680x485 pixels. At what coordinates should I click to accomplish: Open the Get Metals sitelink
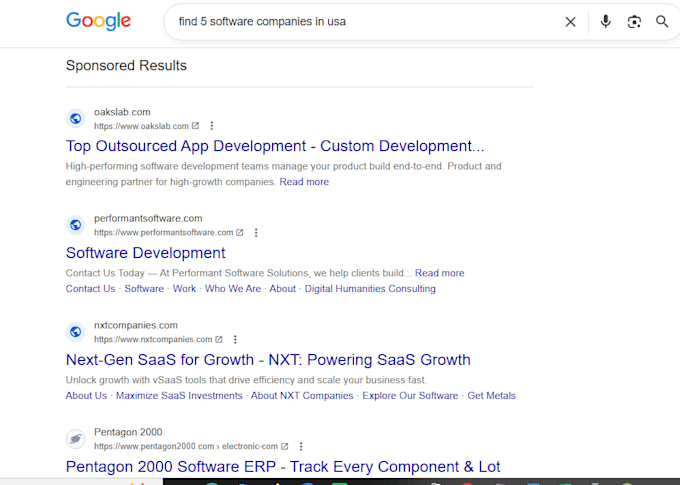pos(491,396)
